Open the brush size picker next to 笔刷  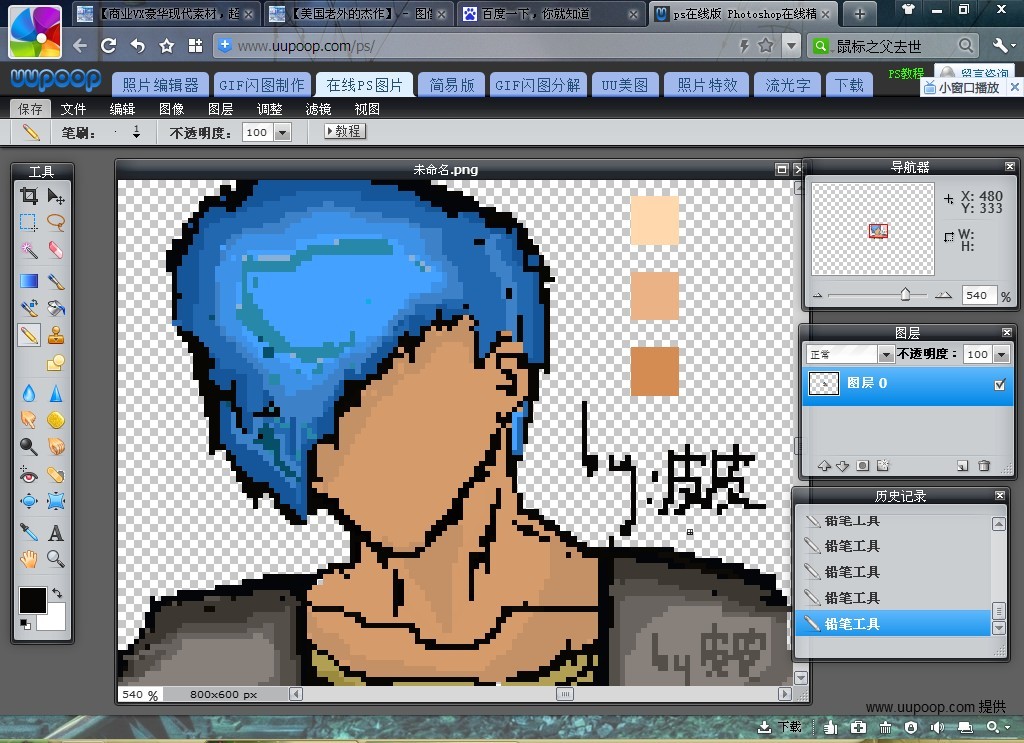[x=136, y=133]
